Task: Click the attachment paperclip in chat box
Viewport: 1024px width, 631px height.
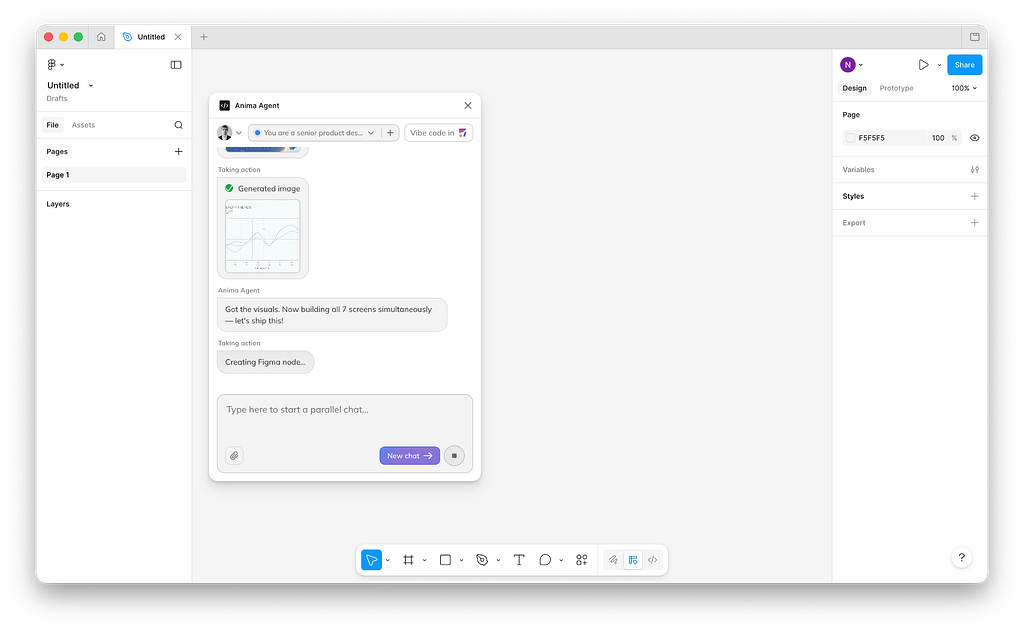Action: coord(234,456)
